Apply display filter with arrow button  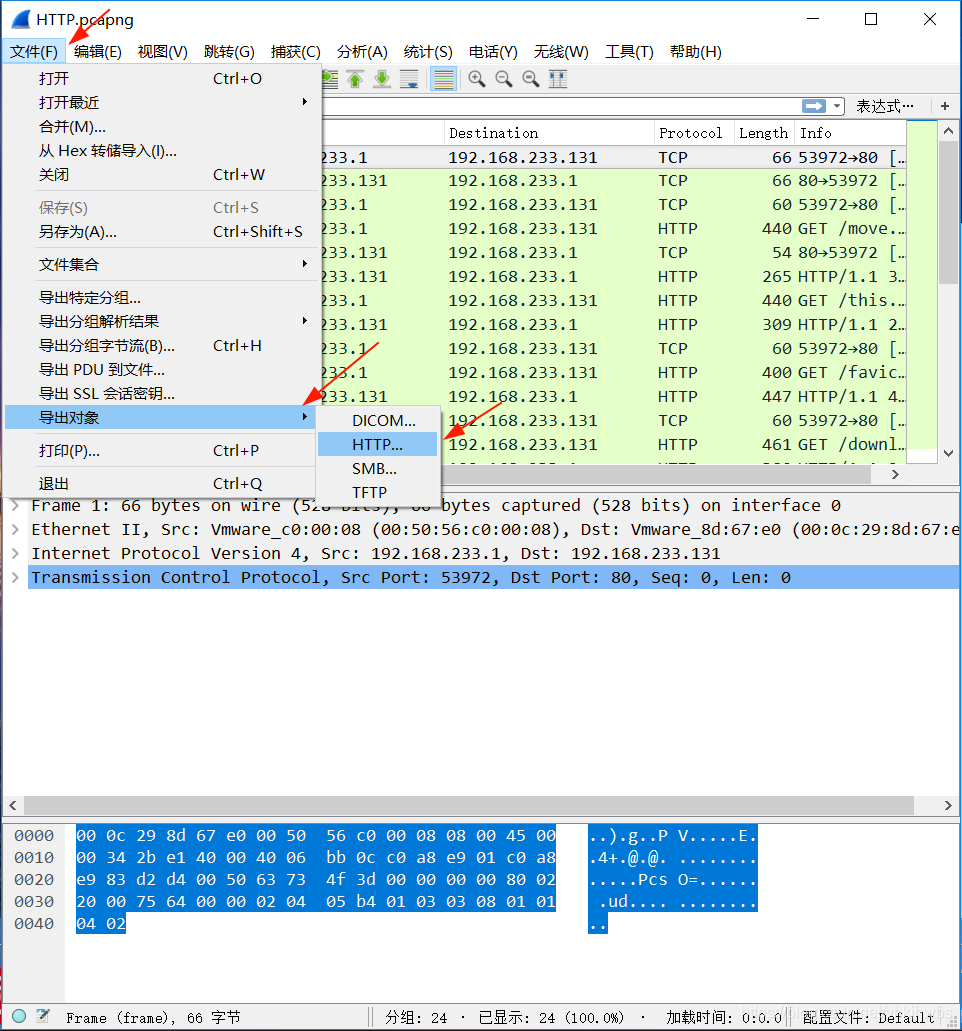pyautogui.click(x=814, y=106)
